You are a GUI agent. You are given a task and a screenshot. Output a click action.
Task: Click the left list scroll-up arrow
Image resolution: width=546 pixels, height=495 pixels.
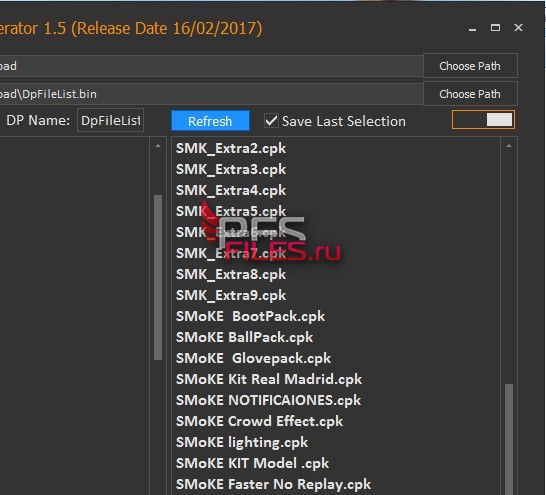tap(158, 147)
